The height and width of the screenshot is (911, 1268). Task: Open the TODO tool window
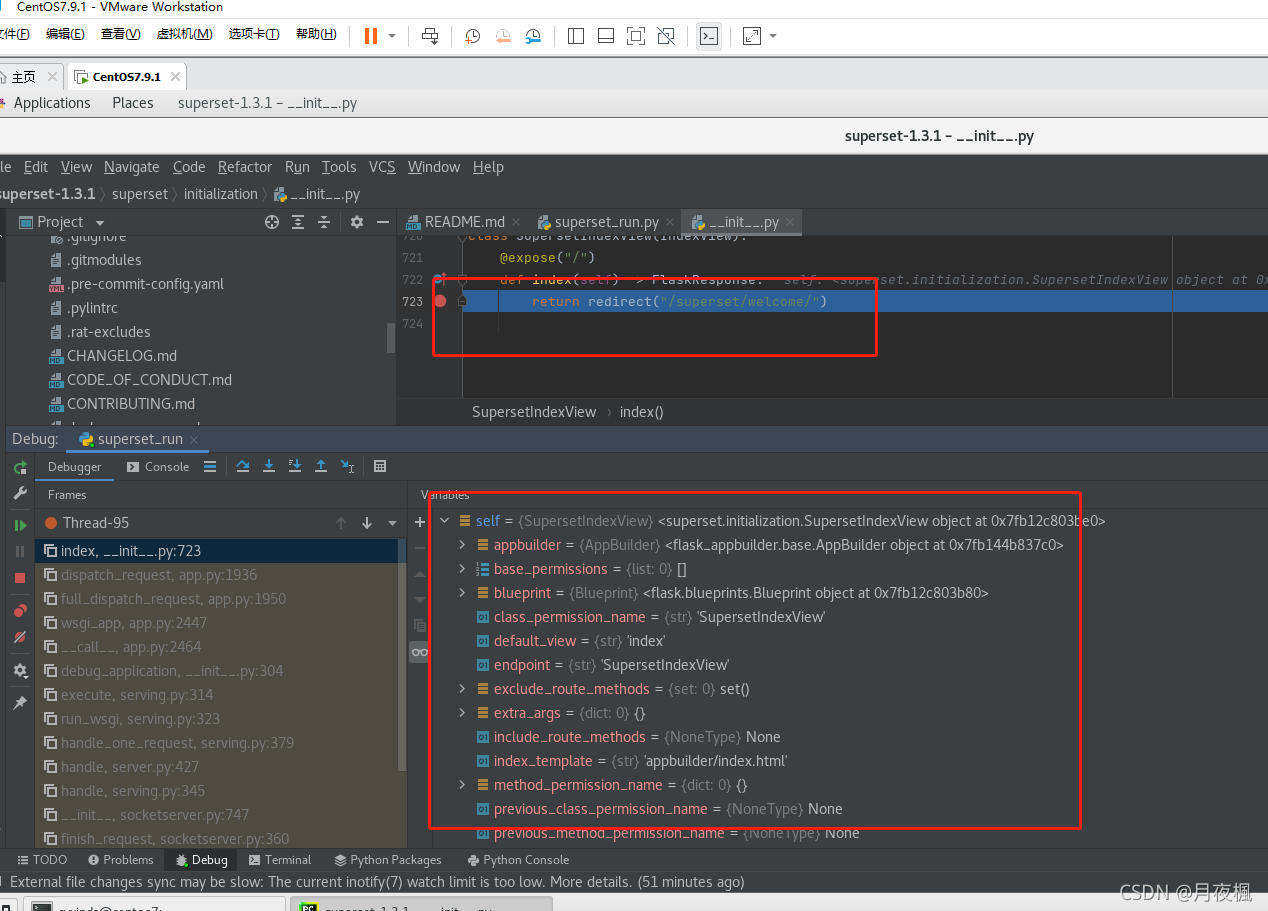pyautogui.click(x=42, y=860)
